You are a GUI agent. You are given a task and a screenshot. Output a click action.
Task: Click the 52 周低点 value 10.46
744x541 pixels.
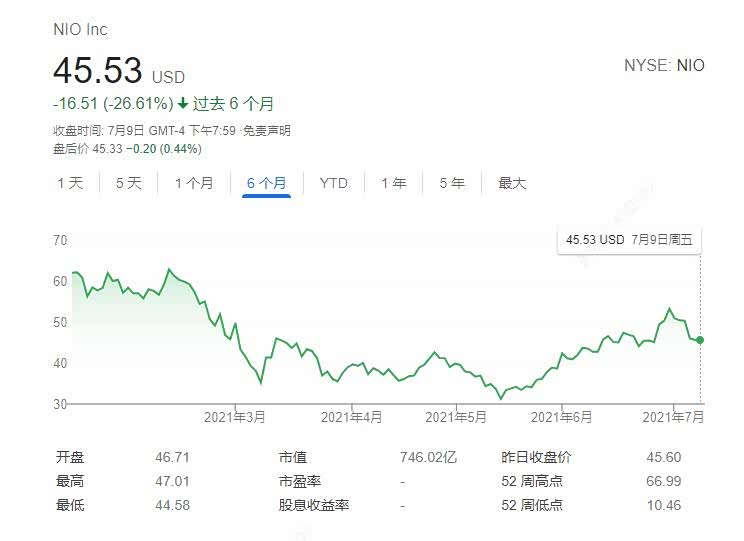(664, 505)
